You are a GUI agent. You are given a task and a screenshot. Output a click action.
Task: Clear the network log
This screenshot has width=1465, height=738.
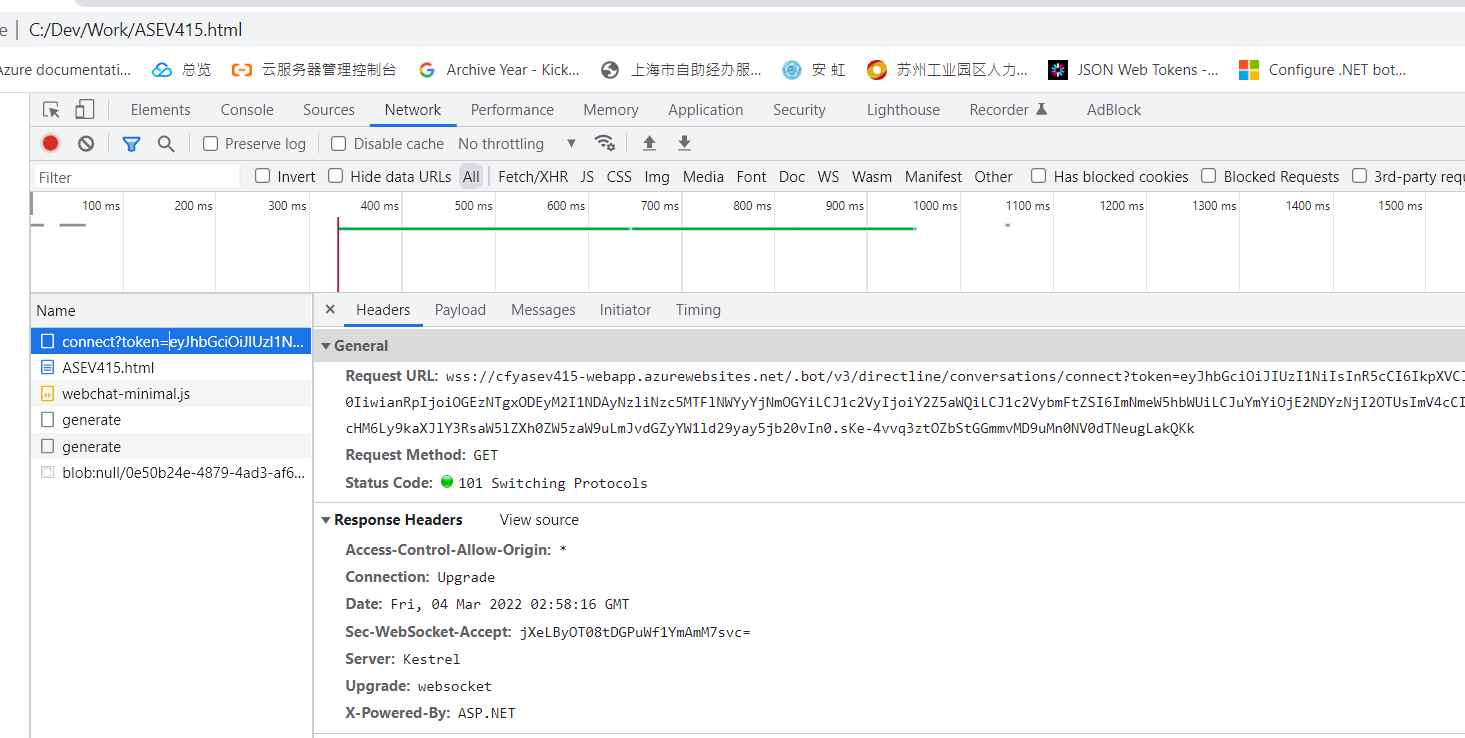click(85, 143)
